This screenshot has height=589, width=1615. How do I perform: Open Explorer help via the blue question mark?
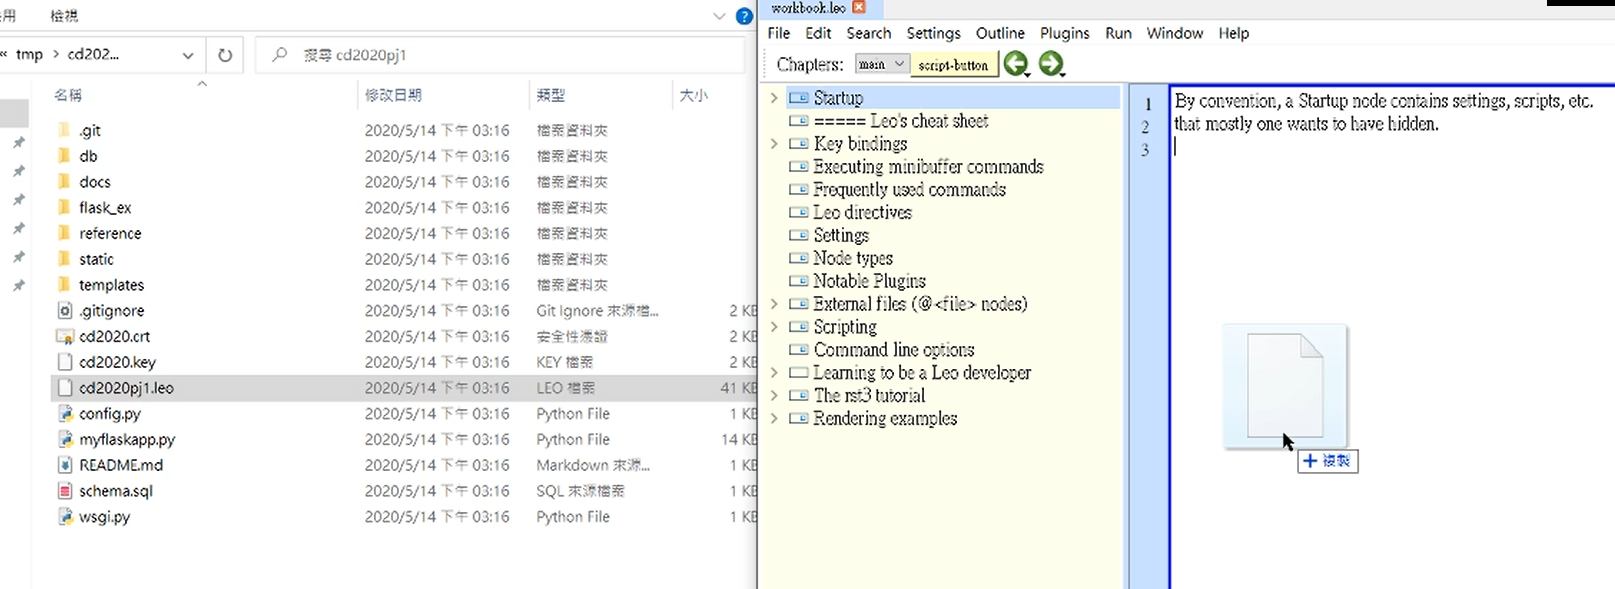744,16
